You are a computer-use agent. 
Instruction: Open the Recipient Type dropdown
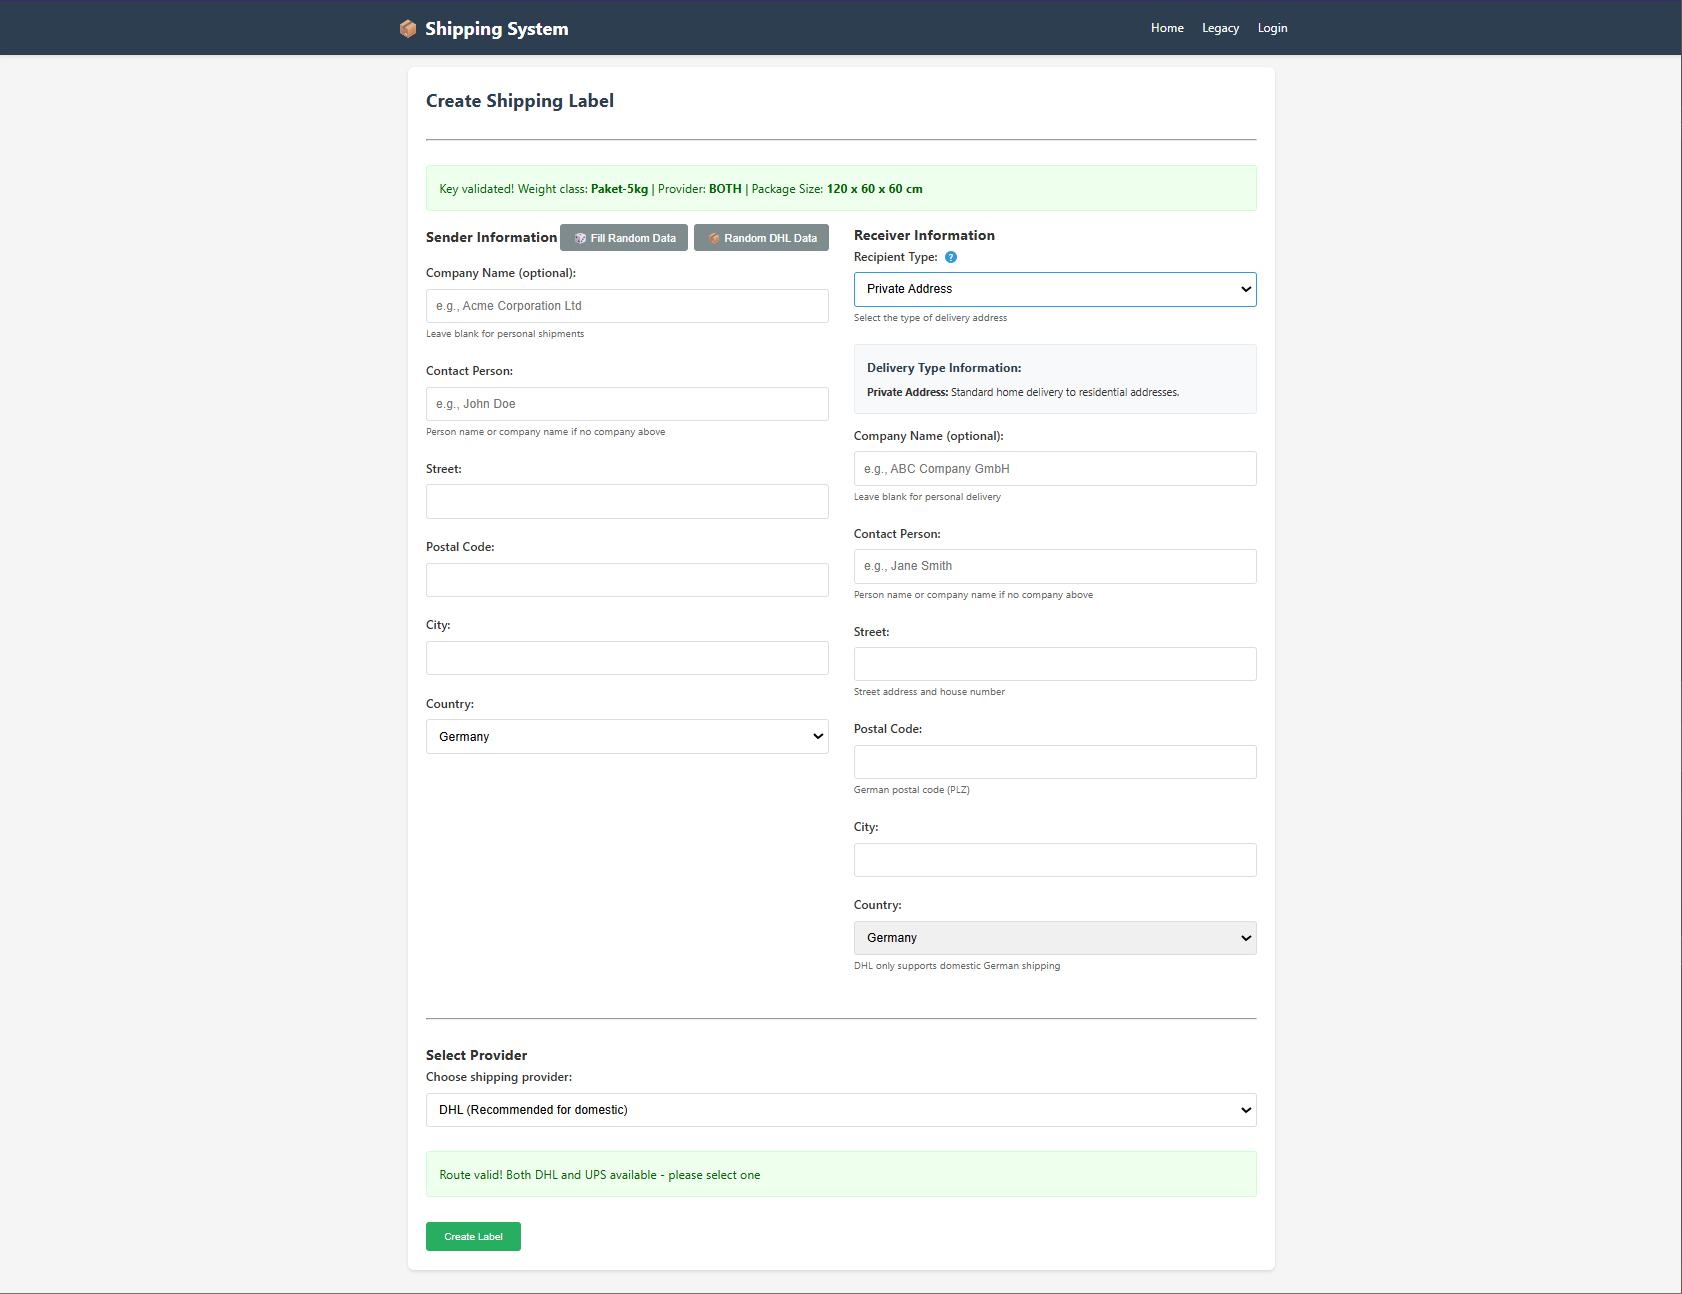(x=1054, y=289)
